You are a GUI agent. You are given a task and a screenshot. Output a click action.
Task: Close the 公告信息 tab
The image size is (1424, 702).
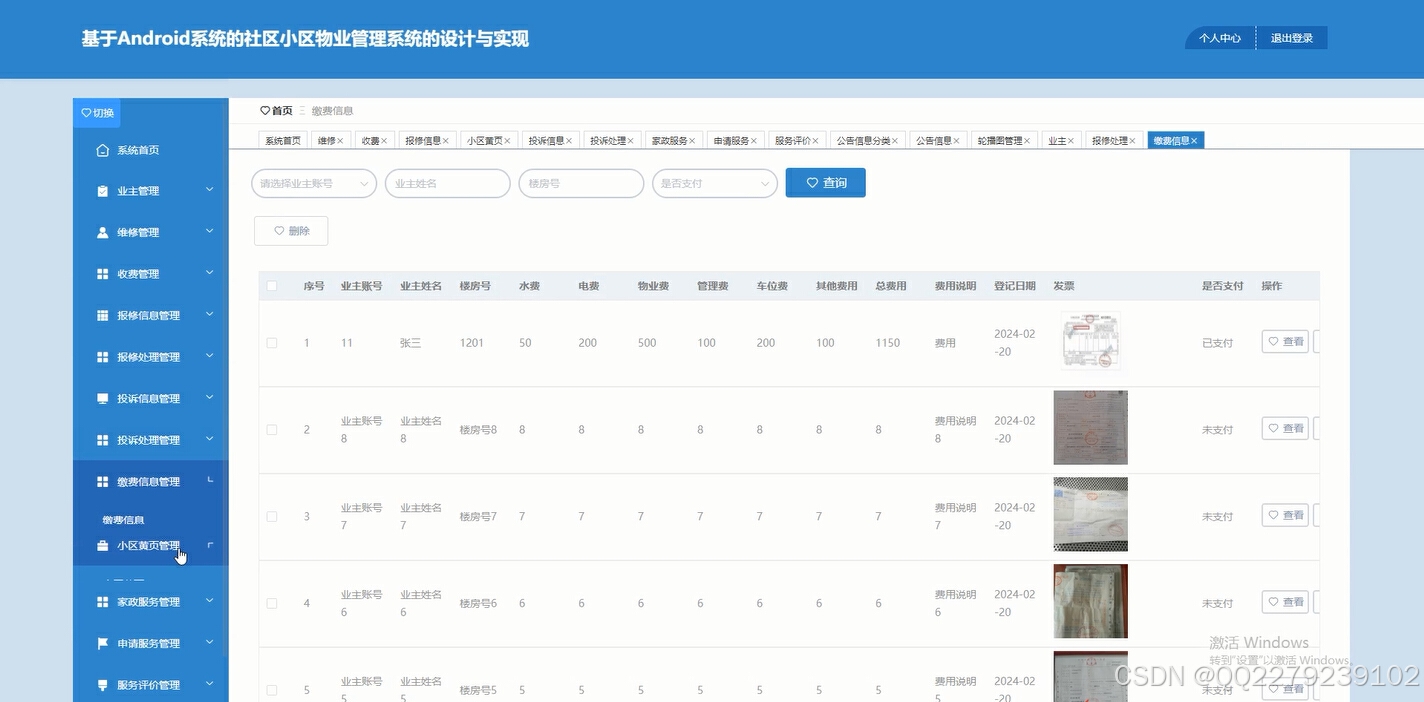click(x=957, y=140)
